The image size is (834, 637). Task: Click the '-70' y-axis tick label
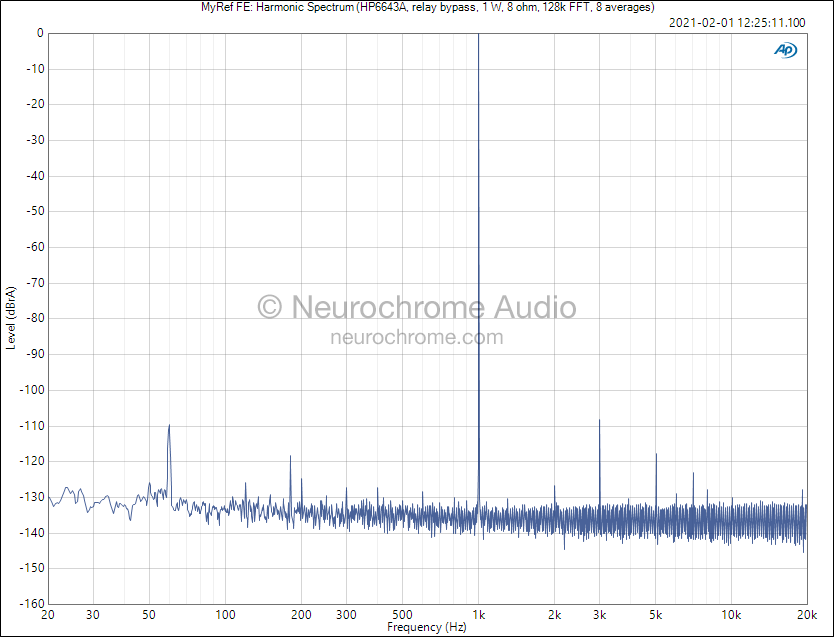36,283
